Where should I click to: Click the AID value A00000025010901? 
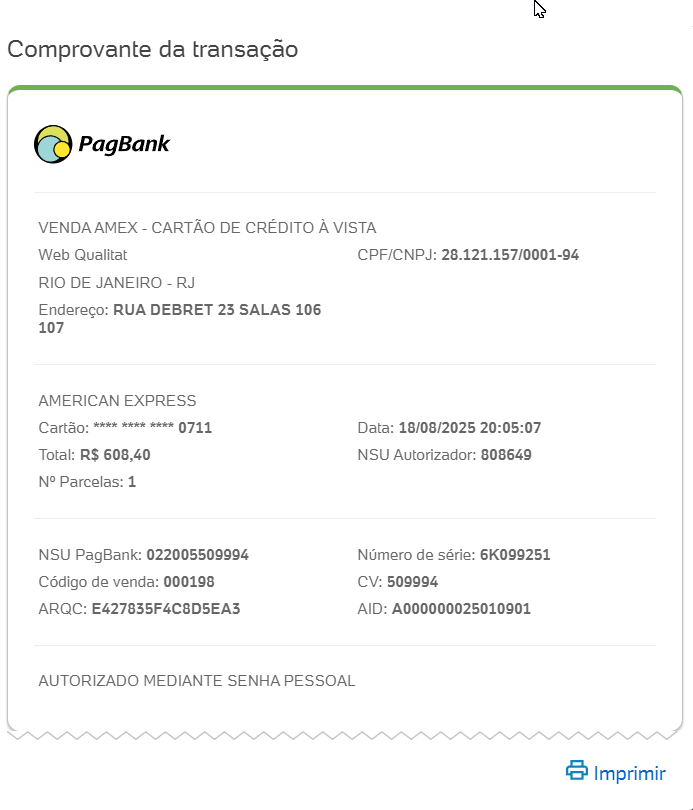[x=461, y=609]
